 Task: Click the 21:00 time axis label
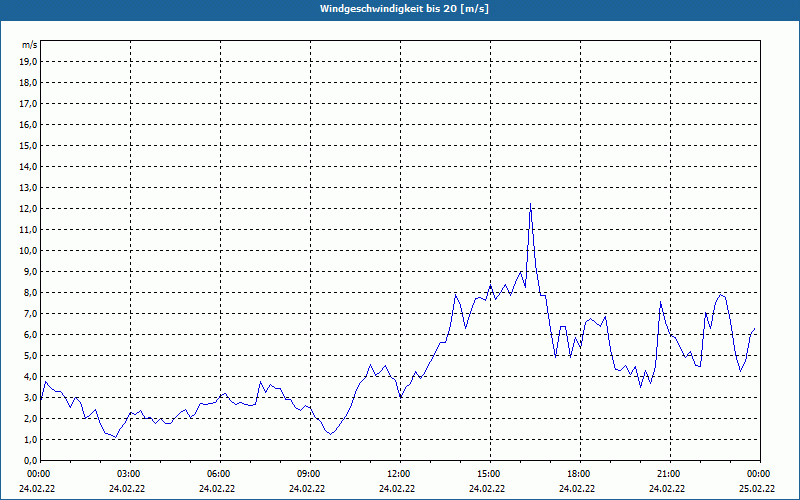tap(670, 474)
